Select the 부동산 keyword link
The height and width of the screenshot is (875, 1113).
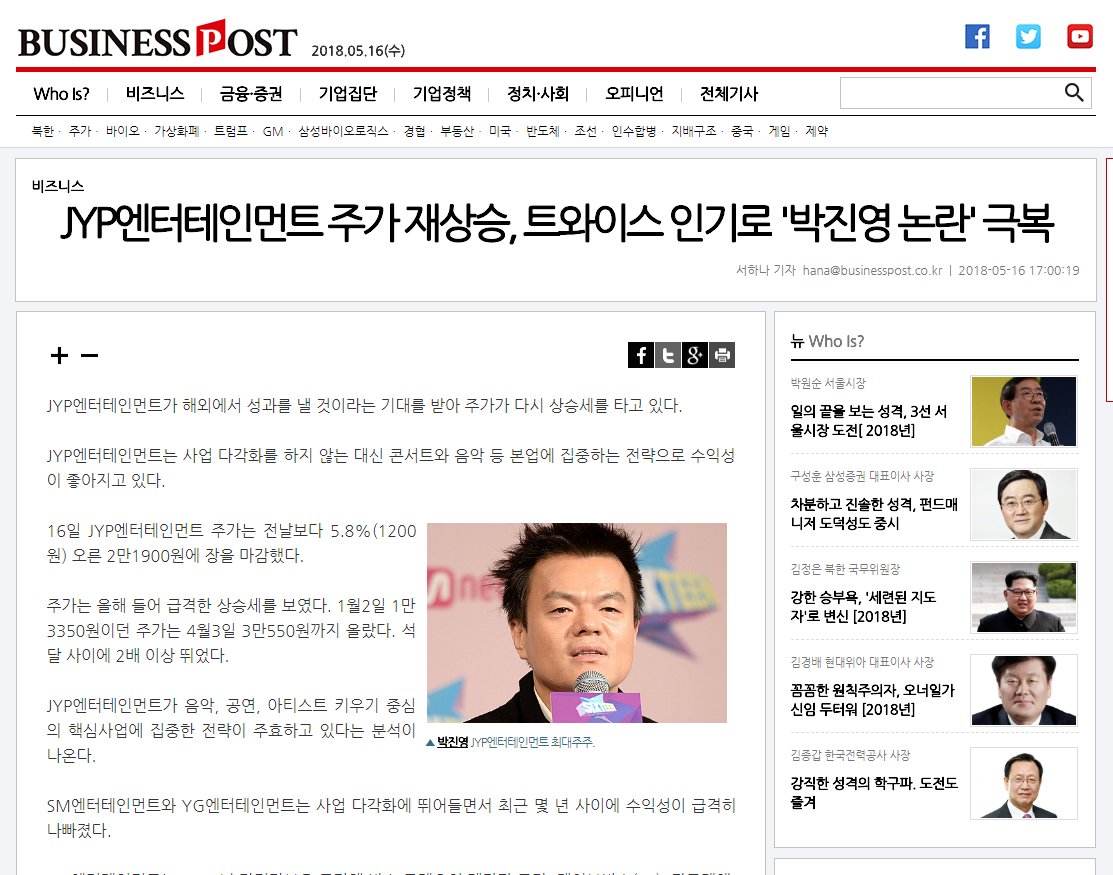pos(457,131)
